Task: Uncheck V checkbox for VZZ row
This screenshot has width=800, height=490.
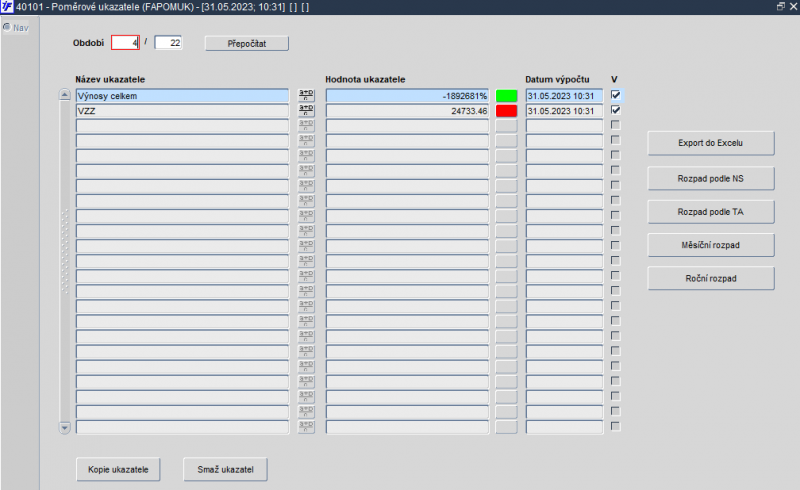Action: tap(615, 110)
